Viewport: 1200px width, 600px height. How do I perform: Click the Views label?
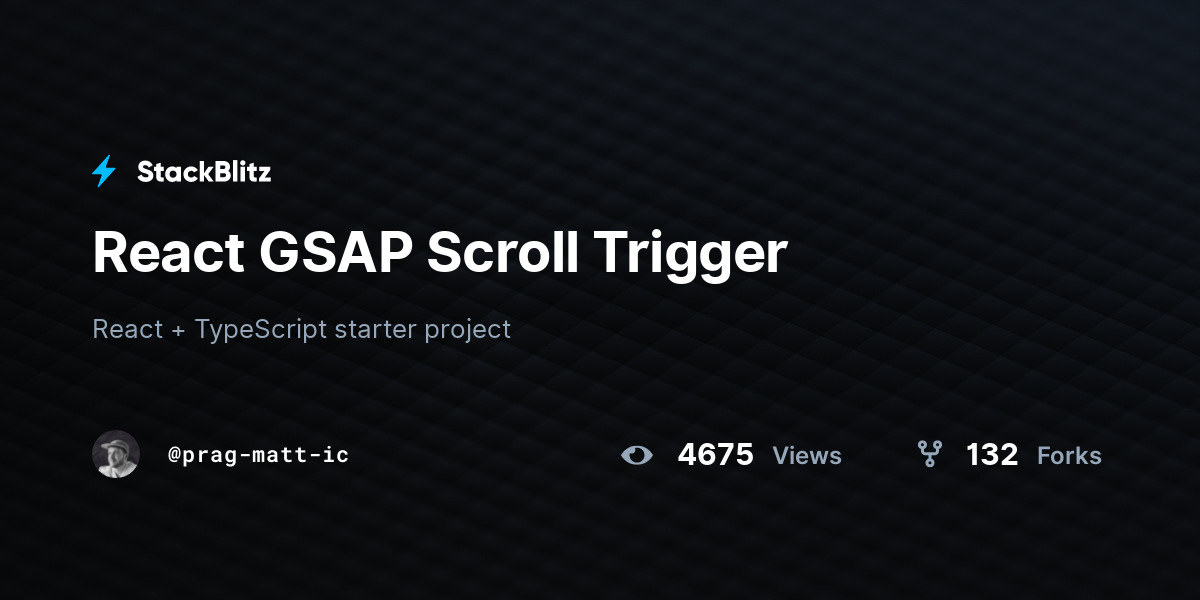click(x=807, y=456)
